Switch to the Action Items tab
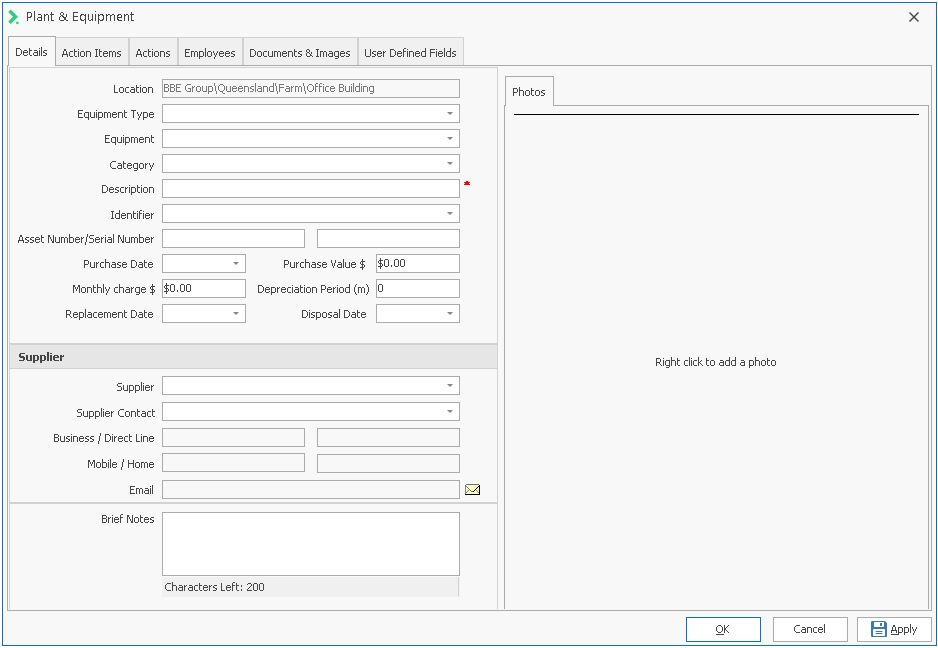Screen dimensions: 938x648 92,53
